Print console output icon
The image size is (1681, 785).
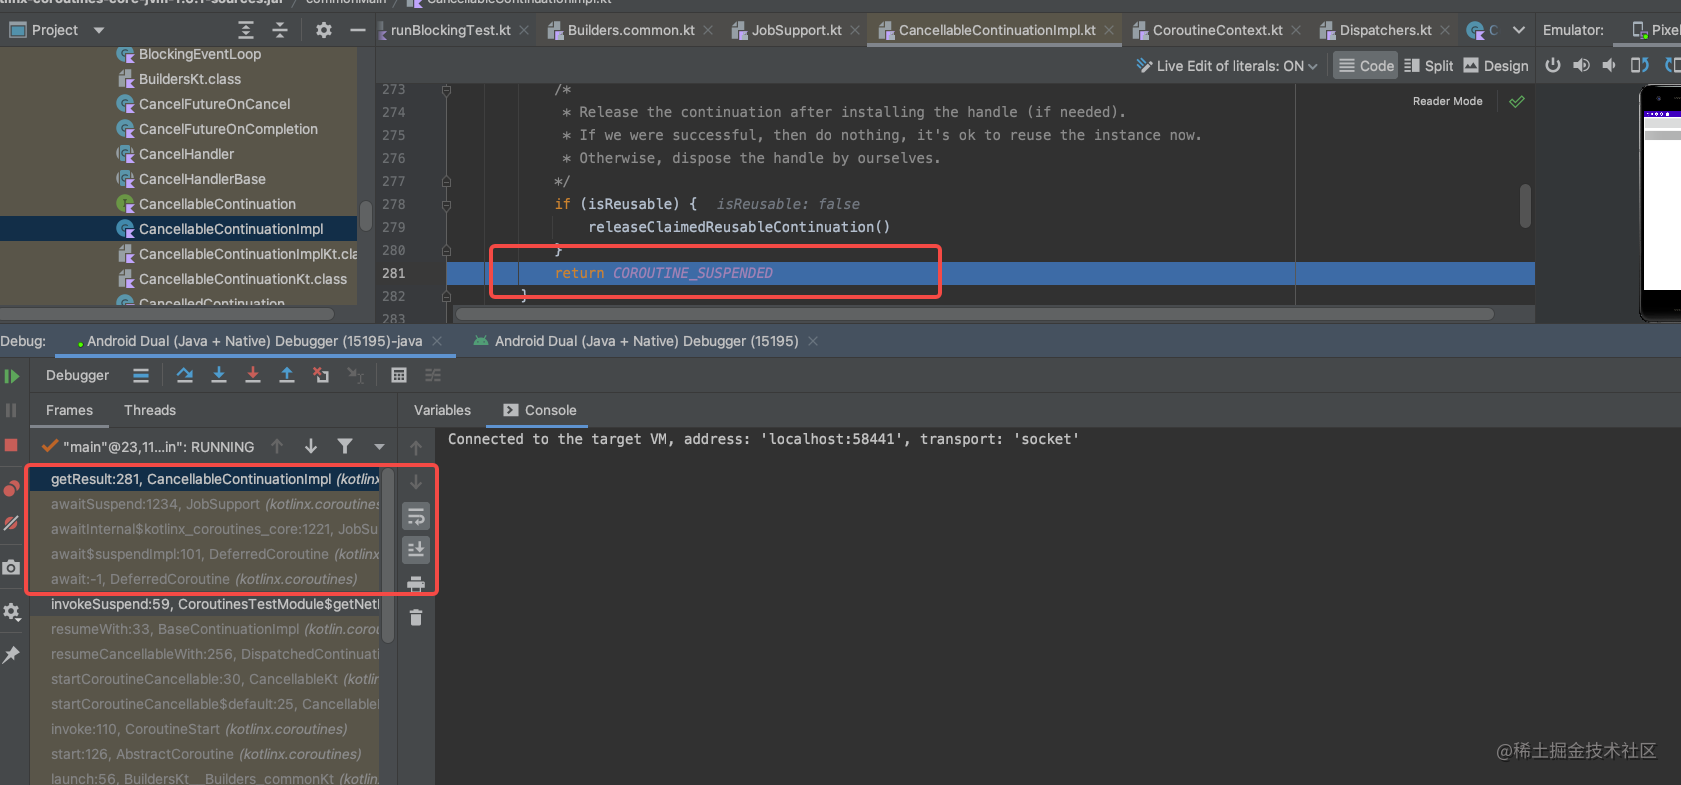(416, 584)
